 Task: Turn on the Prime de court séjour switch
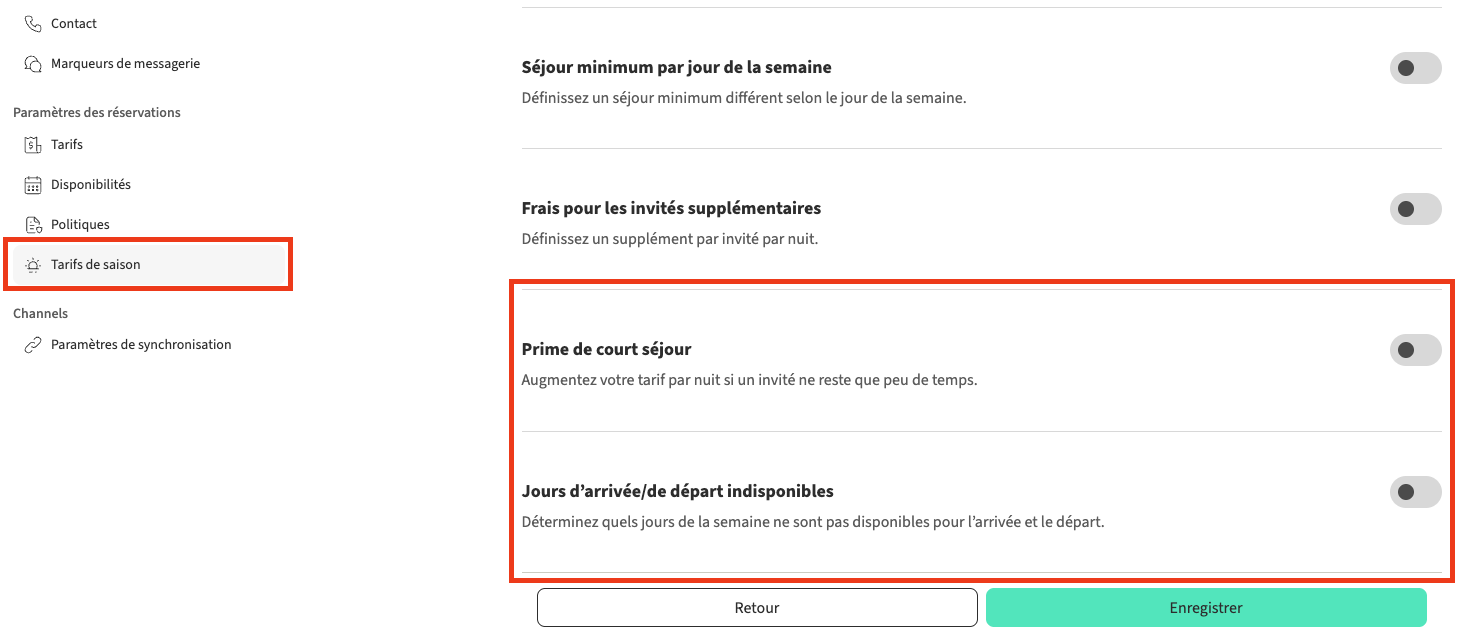(x=1415, y=350)
